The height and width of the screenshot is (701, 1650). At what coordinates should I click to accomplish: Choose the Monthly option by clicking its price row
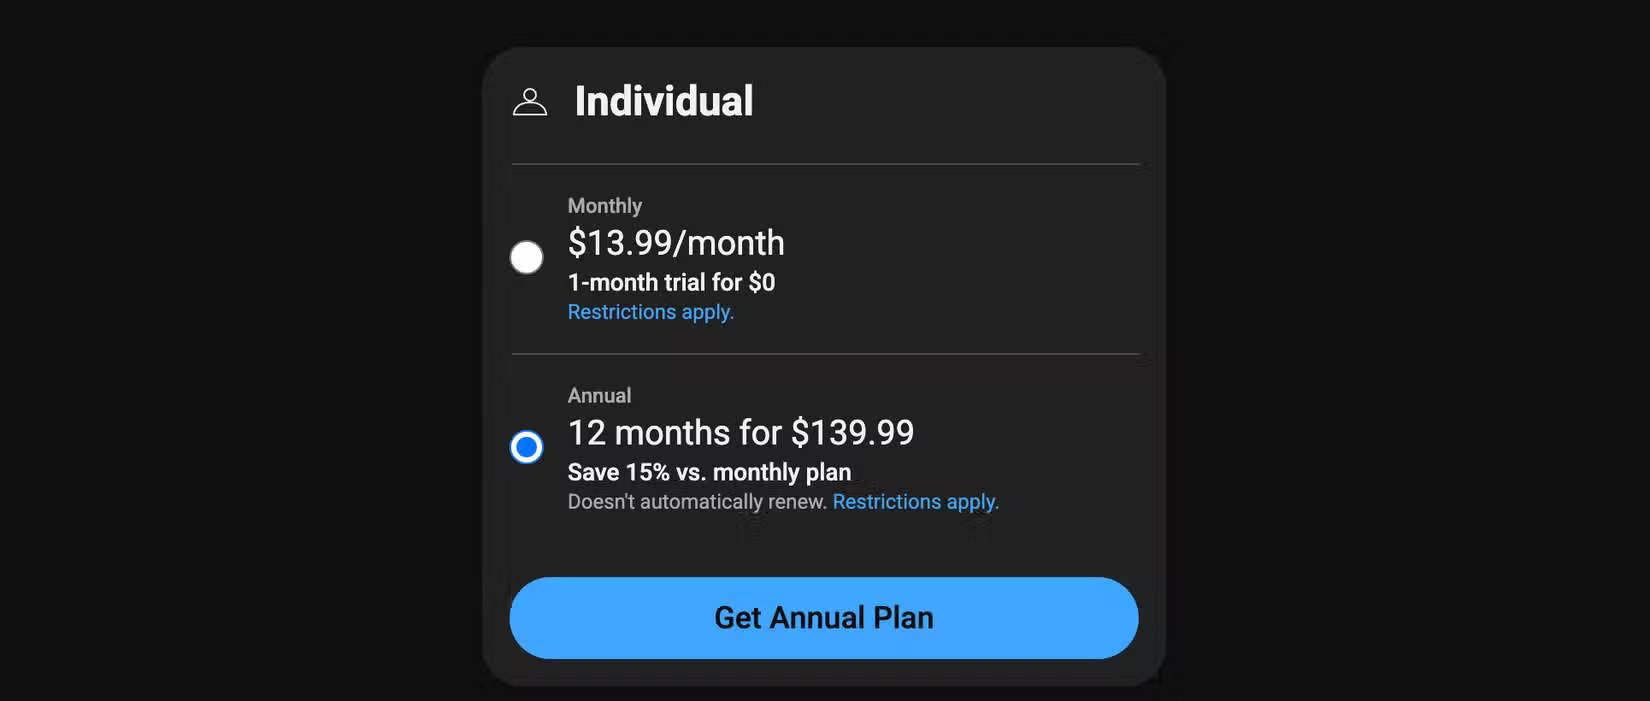tap(676, 242)
